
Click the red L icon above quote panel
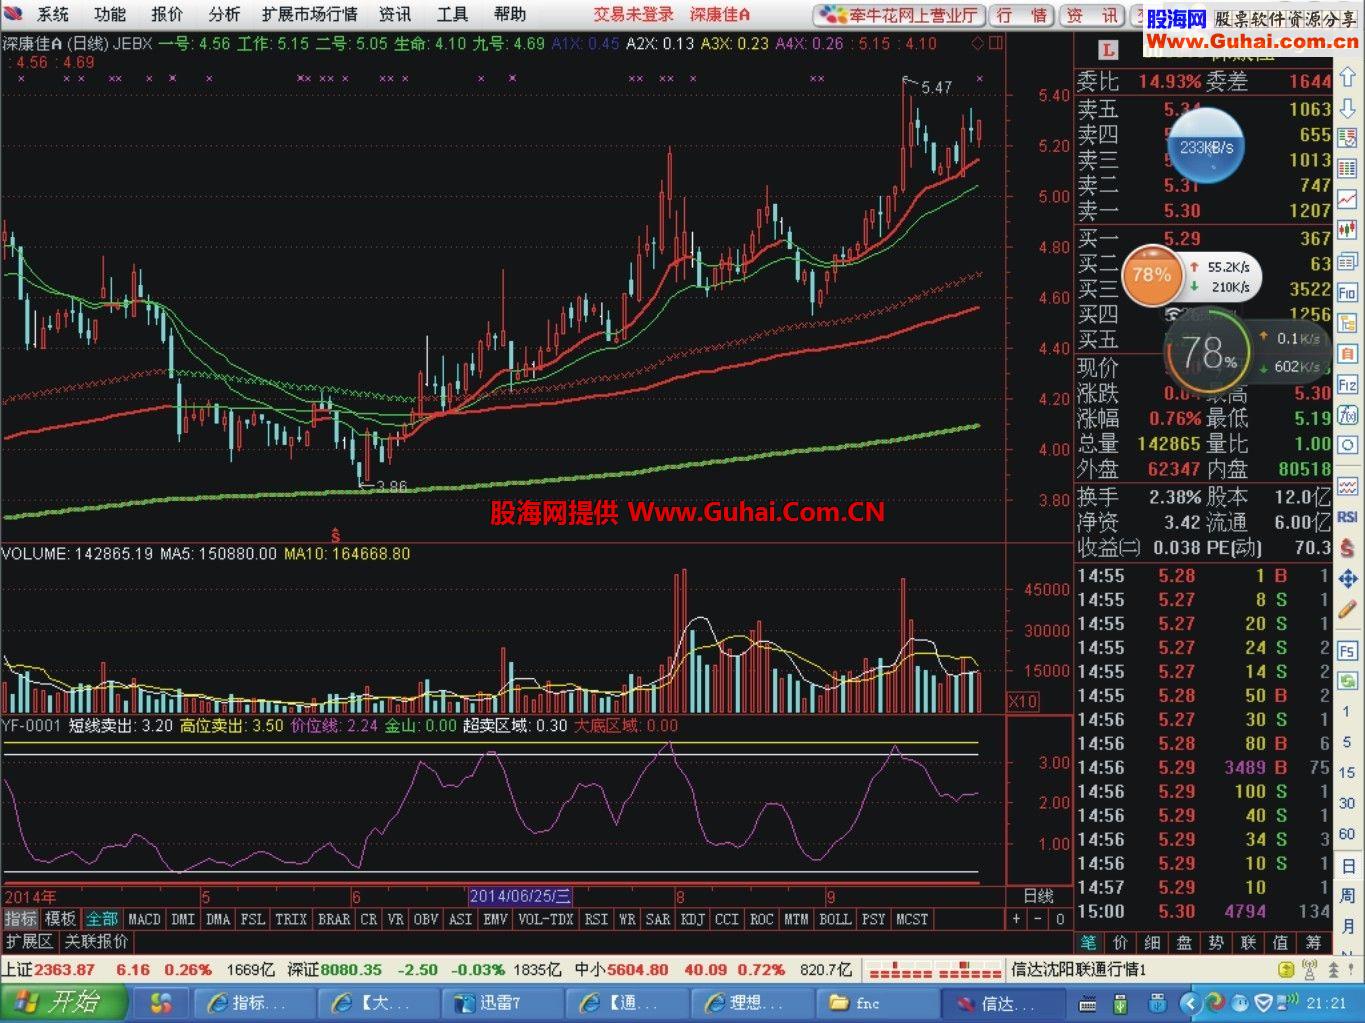[1107, 49]
